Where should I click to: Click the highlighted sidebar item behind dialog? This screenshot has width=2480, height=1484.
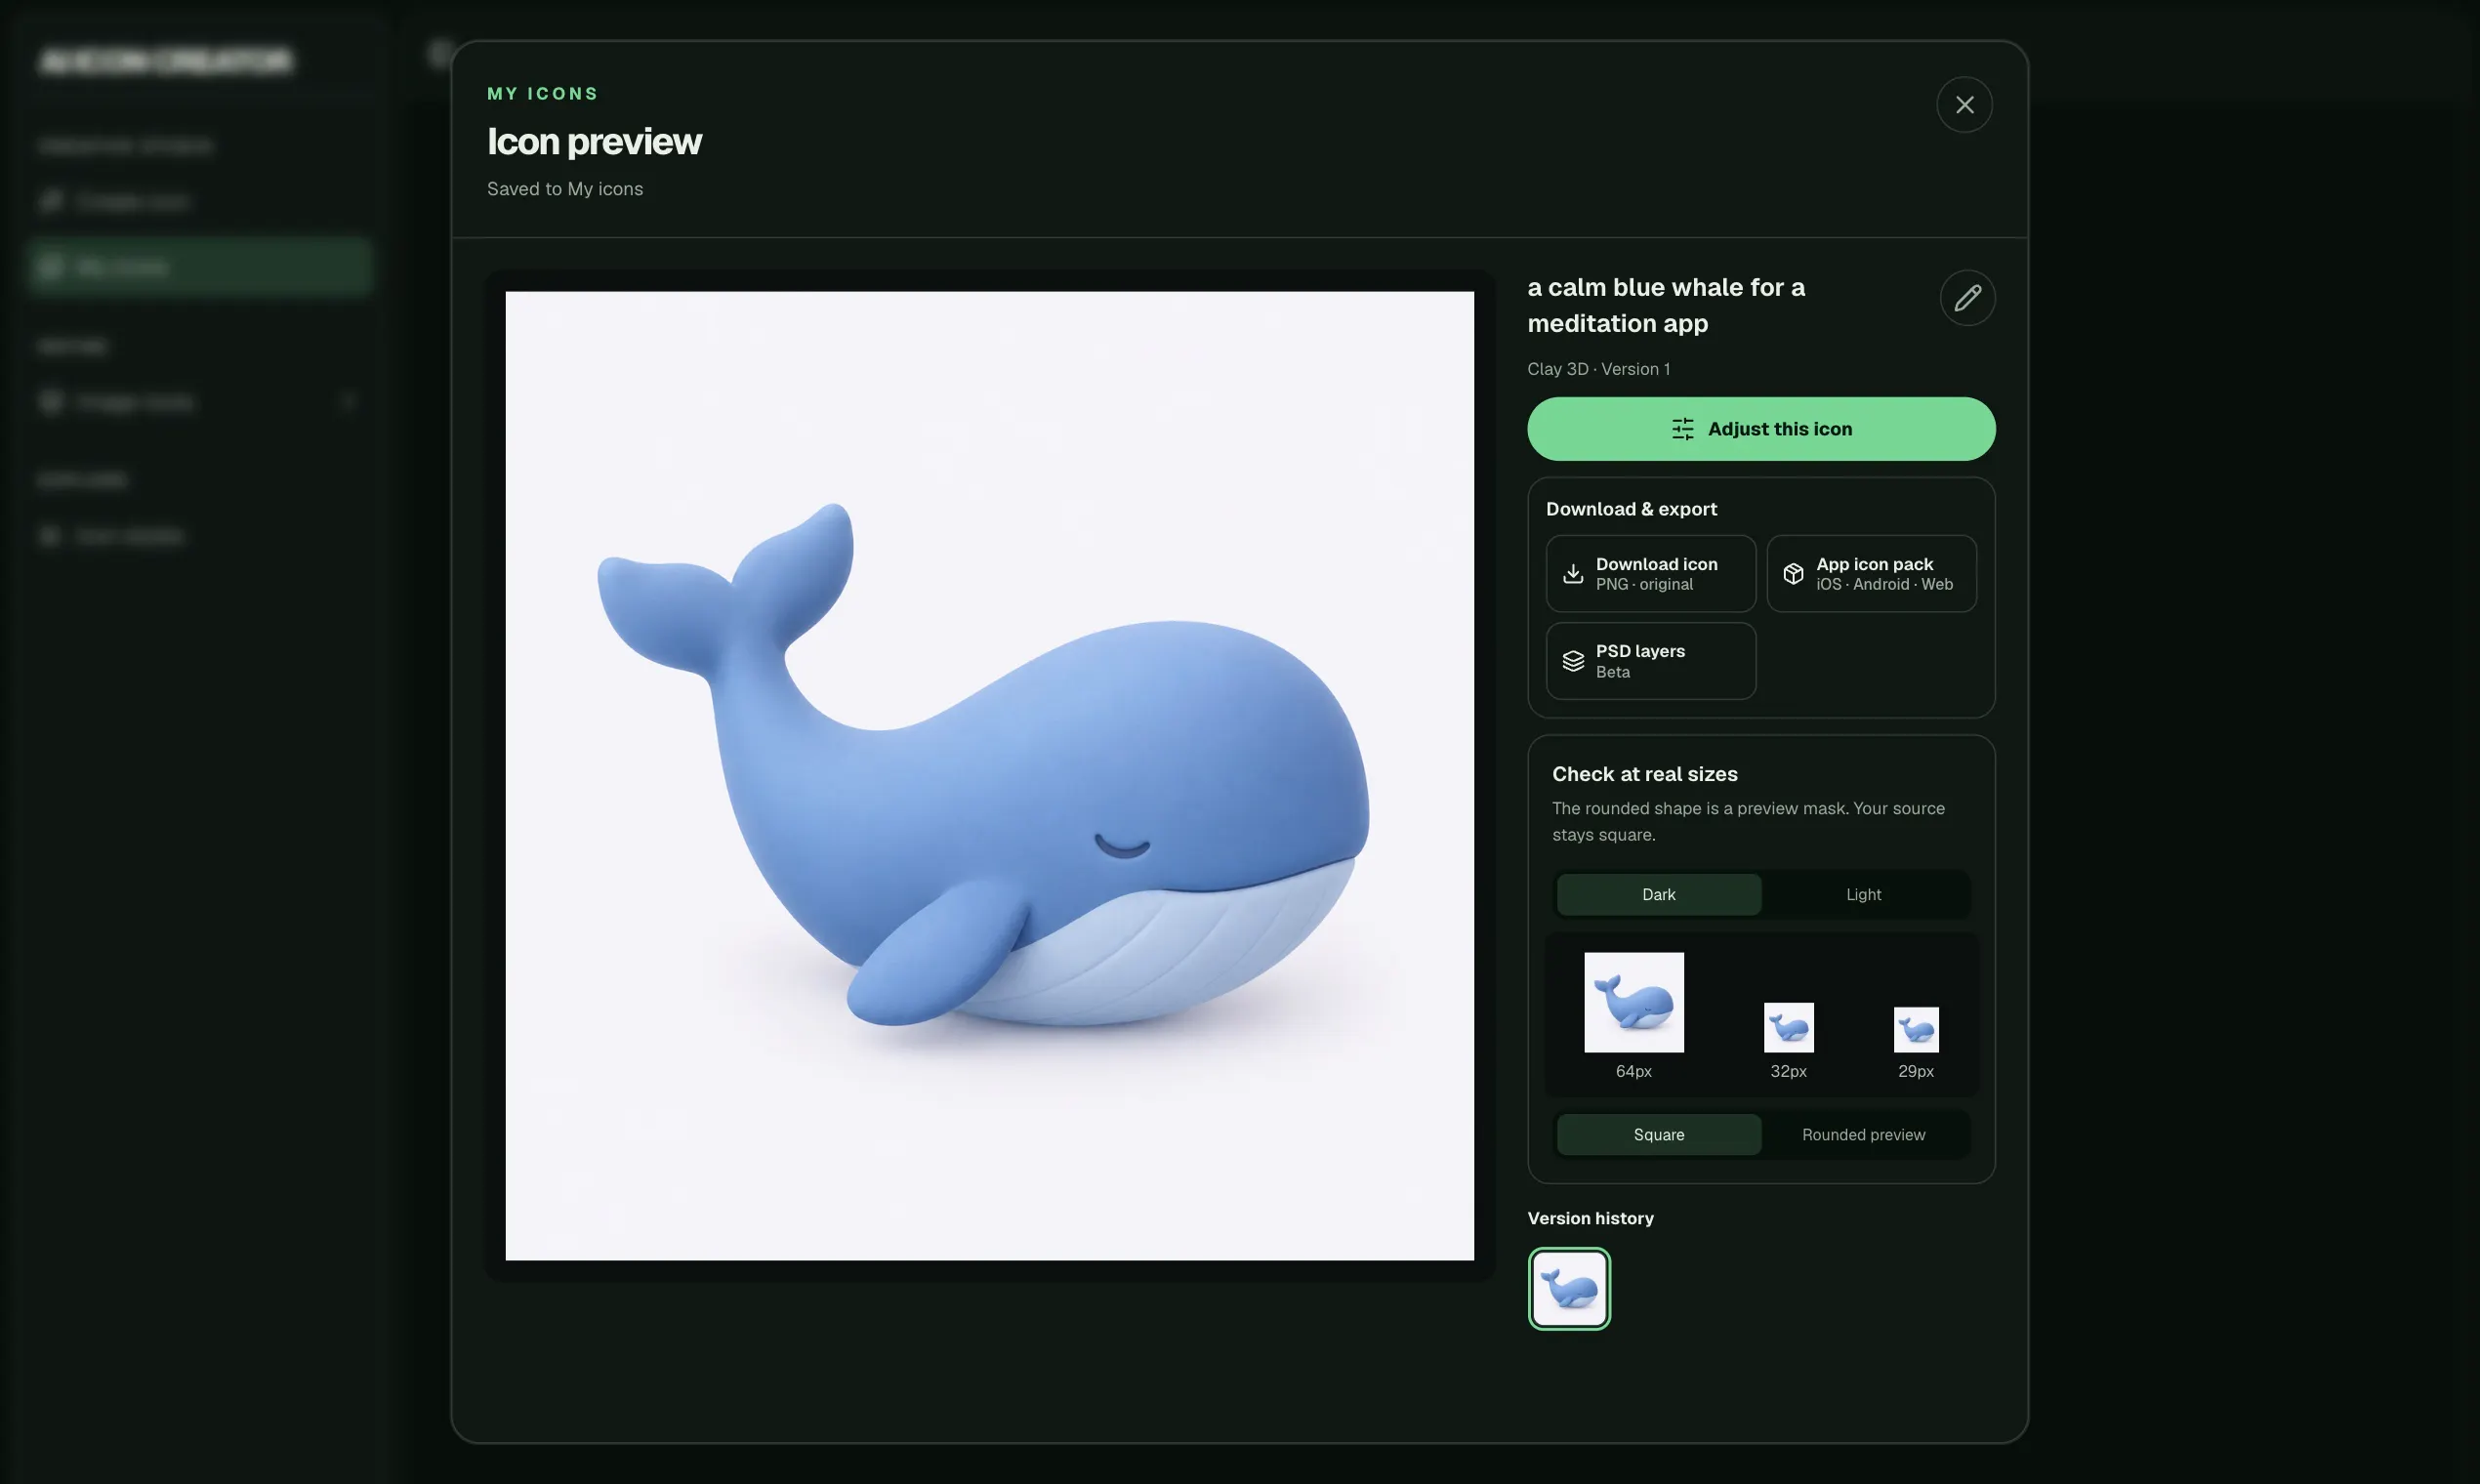[x=201, y=267]
